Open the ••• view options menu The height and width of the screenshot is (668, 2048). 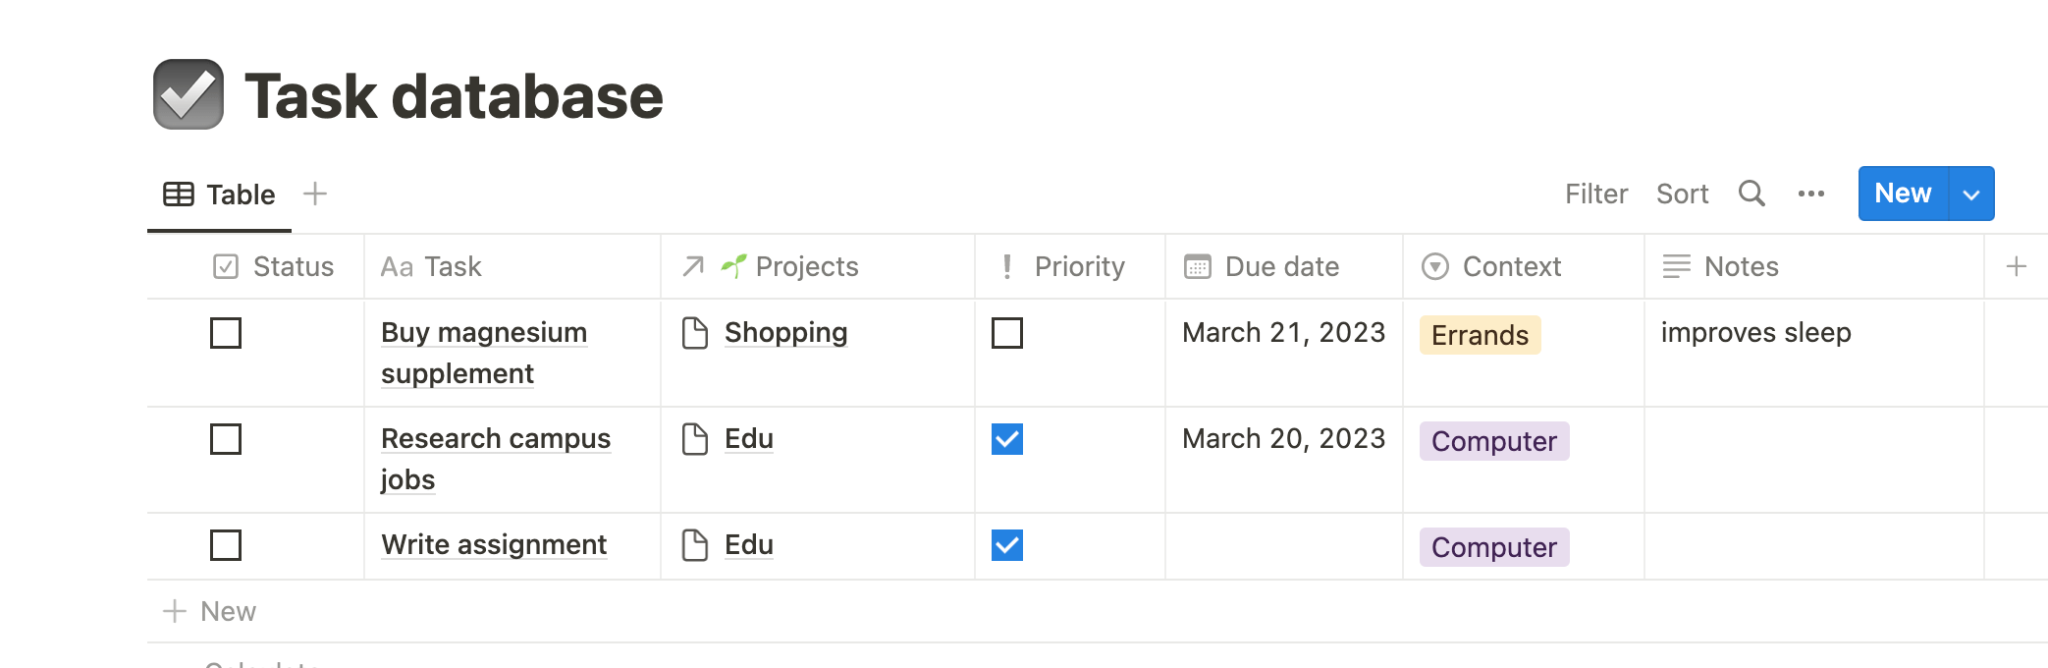(1811, 193)
